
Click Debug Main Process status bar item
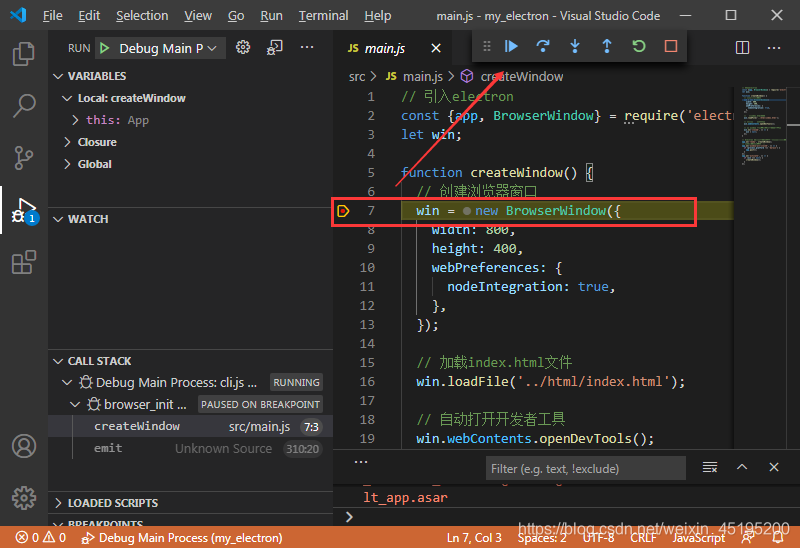click(x=182, y=538)
